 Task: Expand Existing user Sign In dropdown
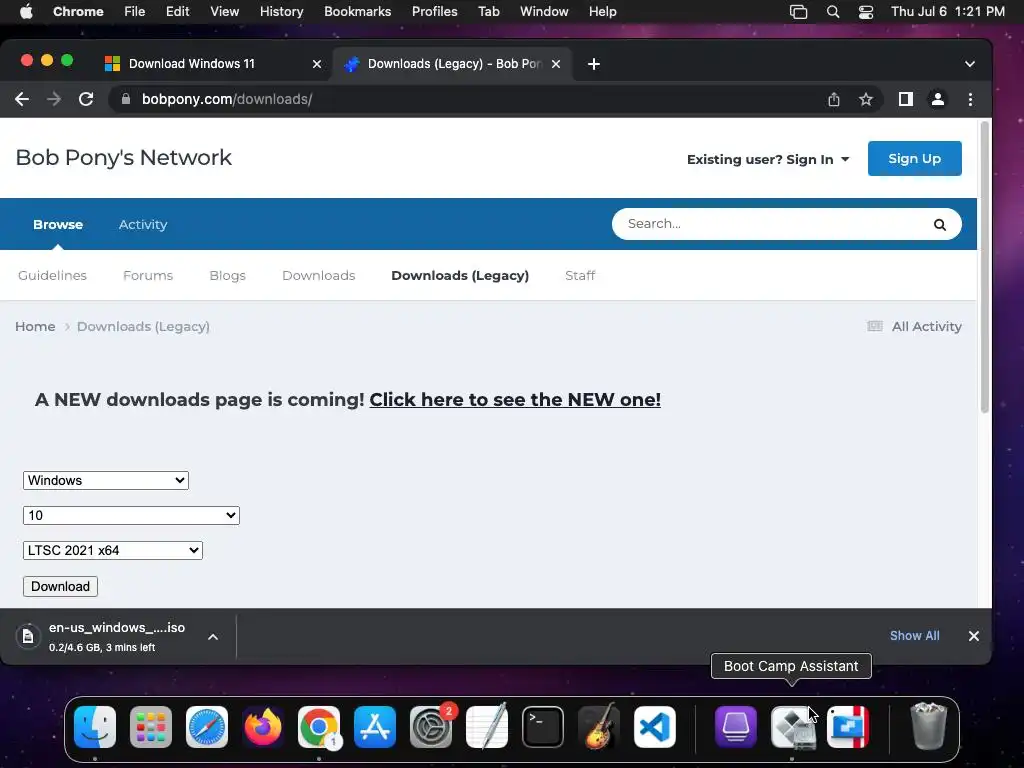tap(768, 159)
